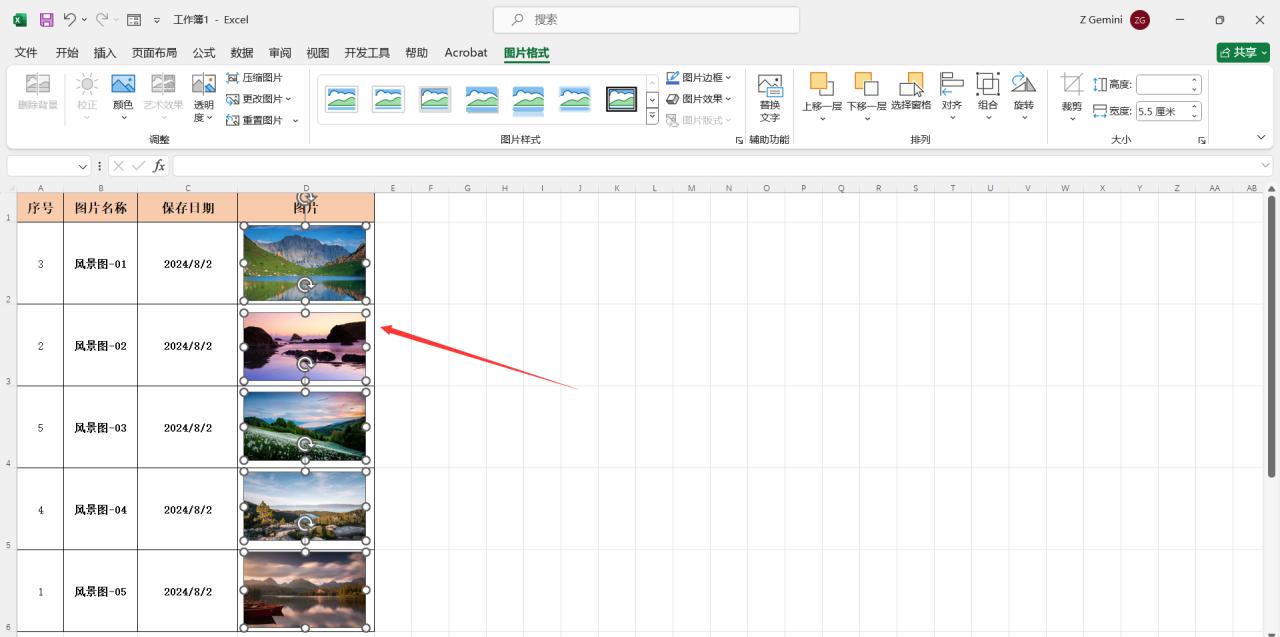Click the 共享 Share button
1280x637 pixels.
pos(1243,52)
